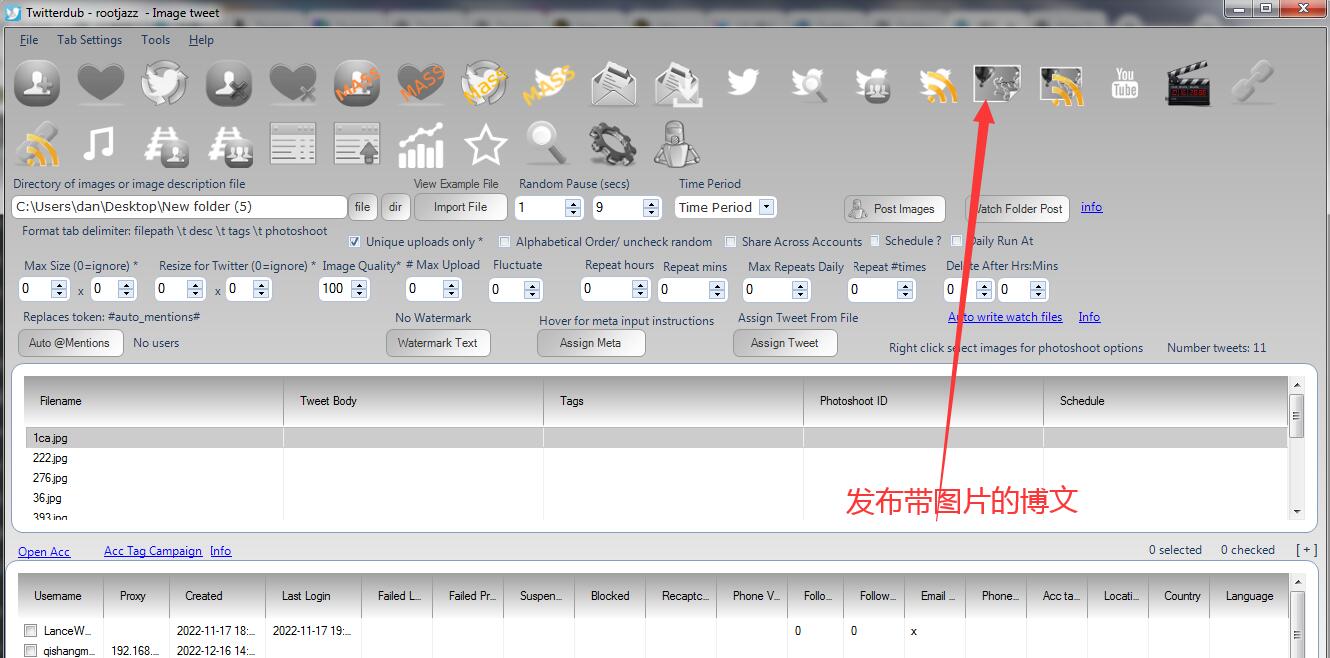
Task: Uncheck Unique uploads only checkbox
Action: click(x=354, y=242)
